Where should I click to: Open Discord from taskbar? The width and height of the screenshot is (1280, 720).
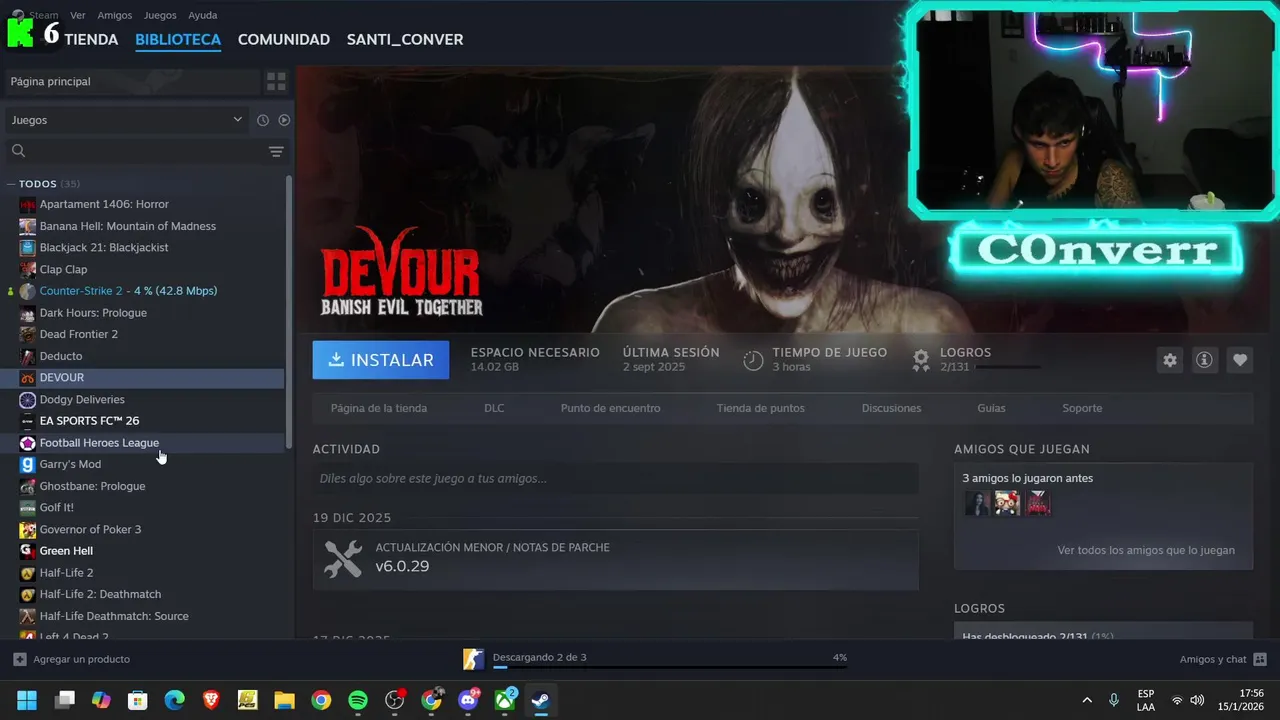(x=468, y=700)
